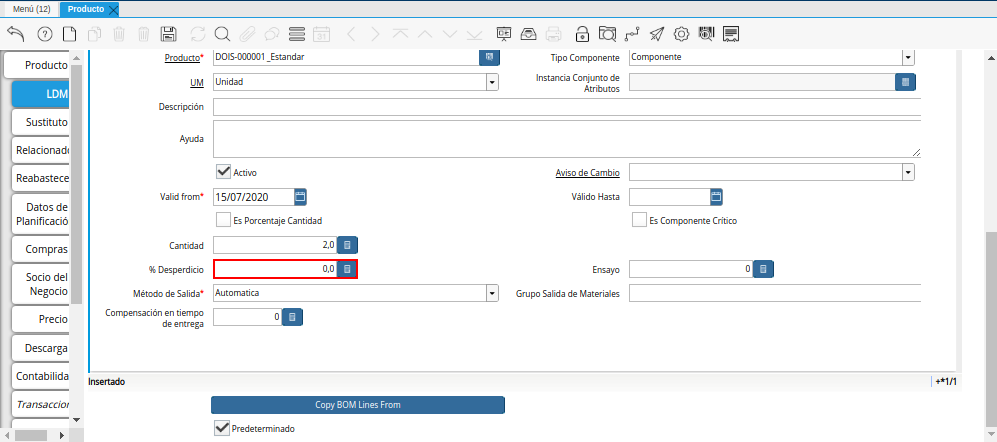Expand the UM unit dropdown
Viewport: 997px width, 442px height.
point(491,82)
